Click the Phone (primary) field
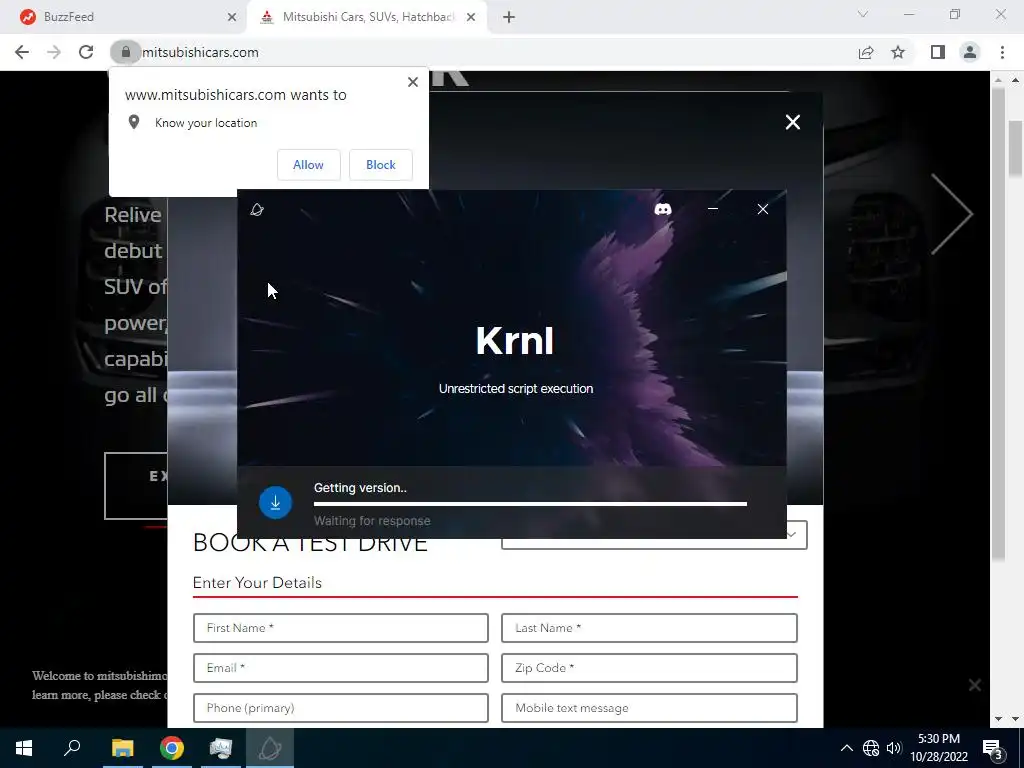 pyautogui.click(x=341, y=708)
